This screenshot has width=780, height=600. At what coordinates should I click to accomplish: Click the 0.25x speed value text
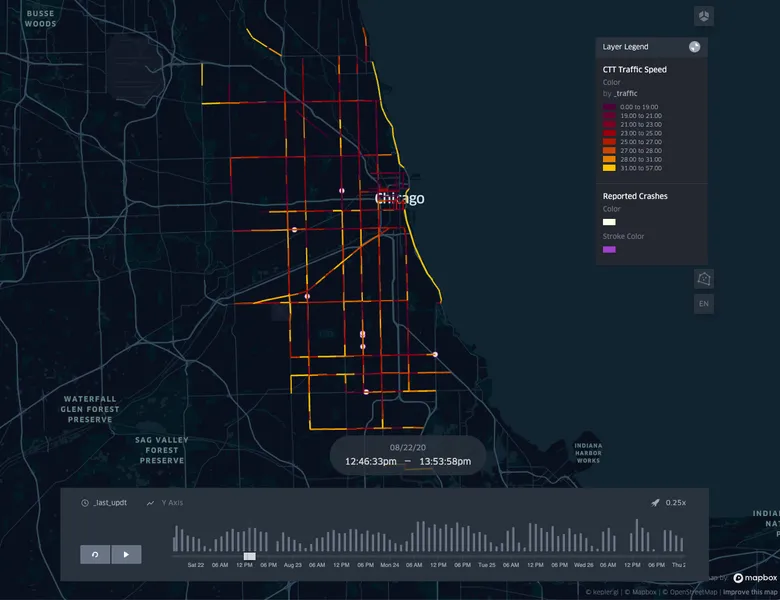pyautogui.click(x=676, y=503)
